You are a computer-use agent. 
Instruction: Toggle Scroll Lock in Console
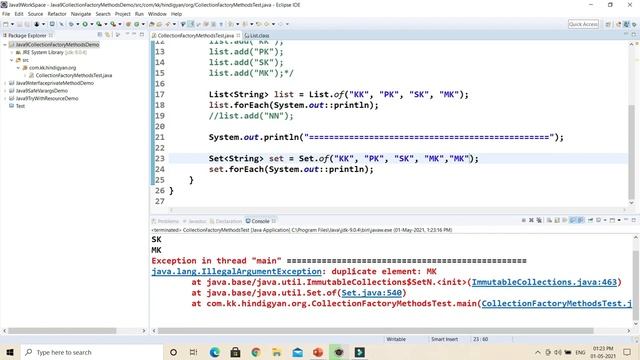point(557,220)
